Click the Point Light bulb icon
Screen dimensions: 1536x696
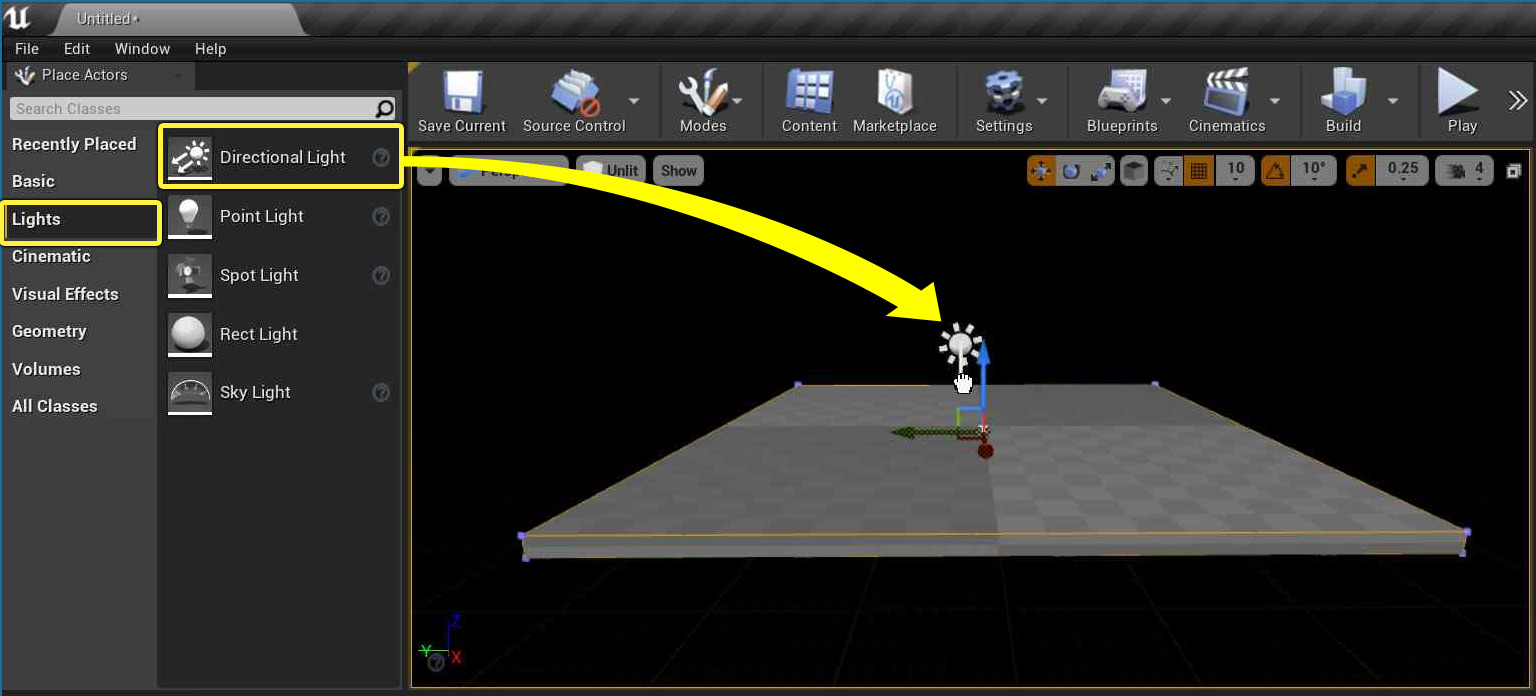(190, 216)
